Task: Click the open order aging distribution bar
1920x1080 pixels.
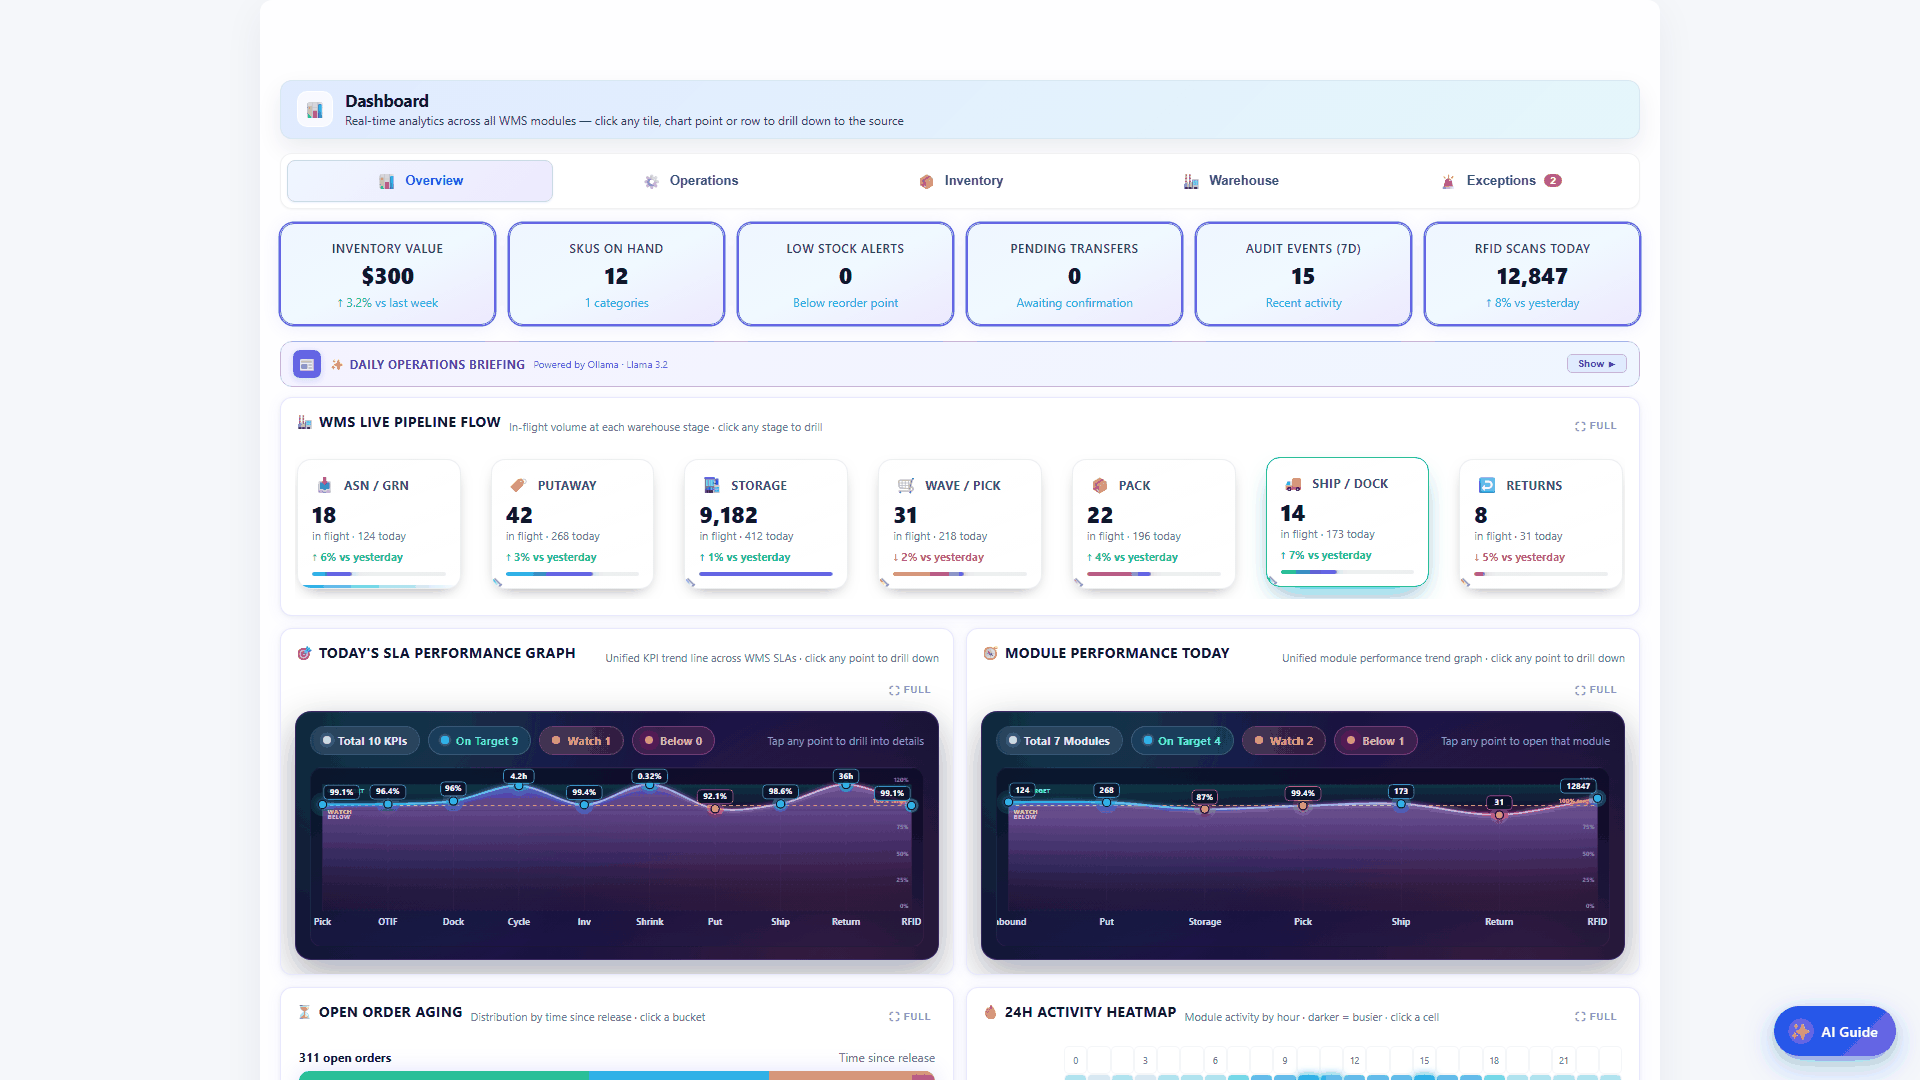Action: [x=617, y=1075]
